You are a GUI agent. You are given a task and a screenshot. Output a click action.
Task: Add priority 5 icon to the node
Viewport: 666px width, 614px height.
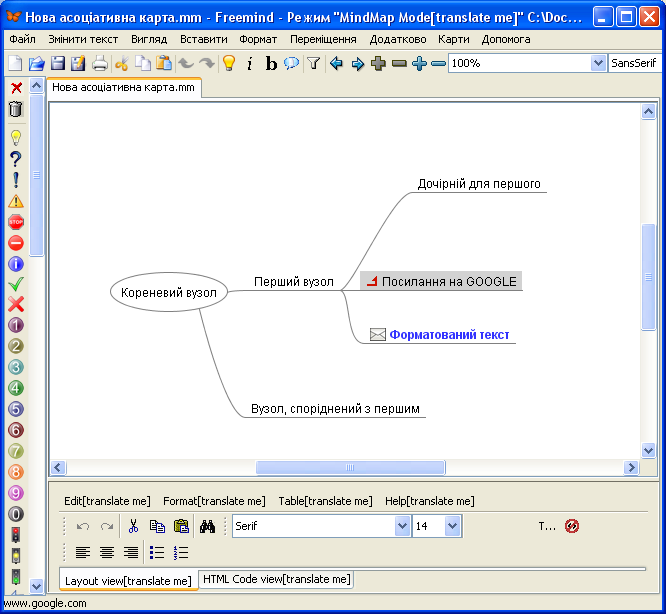tap(16, 409)
